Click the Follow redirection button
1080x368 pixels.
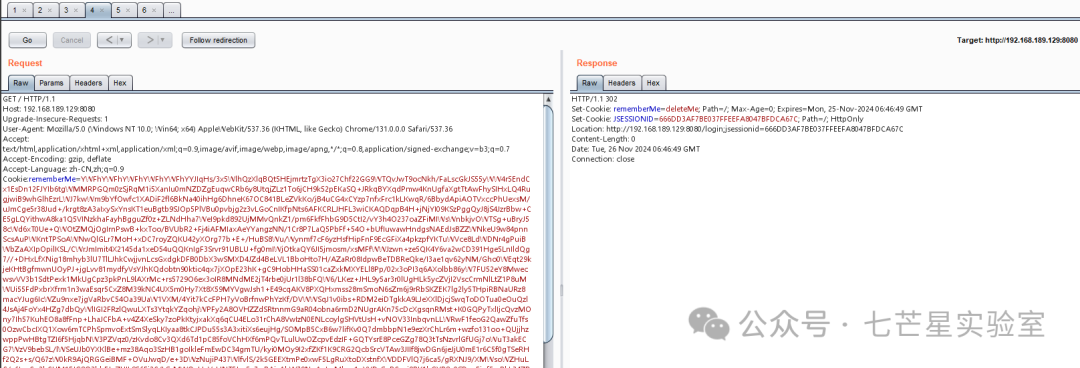coord(218,40)
